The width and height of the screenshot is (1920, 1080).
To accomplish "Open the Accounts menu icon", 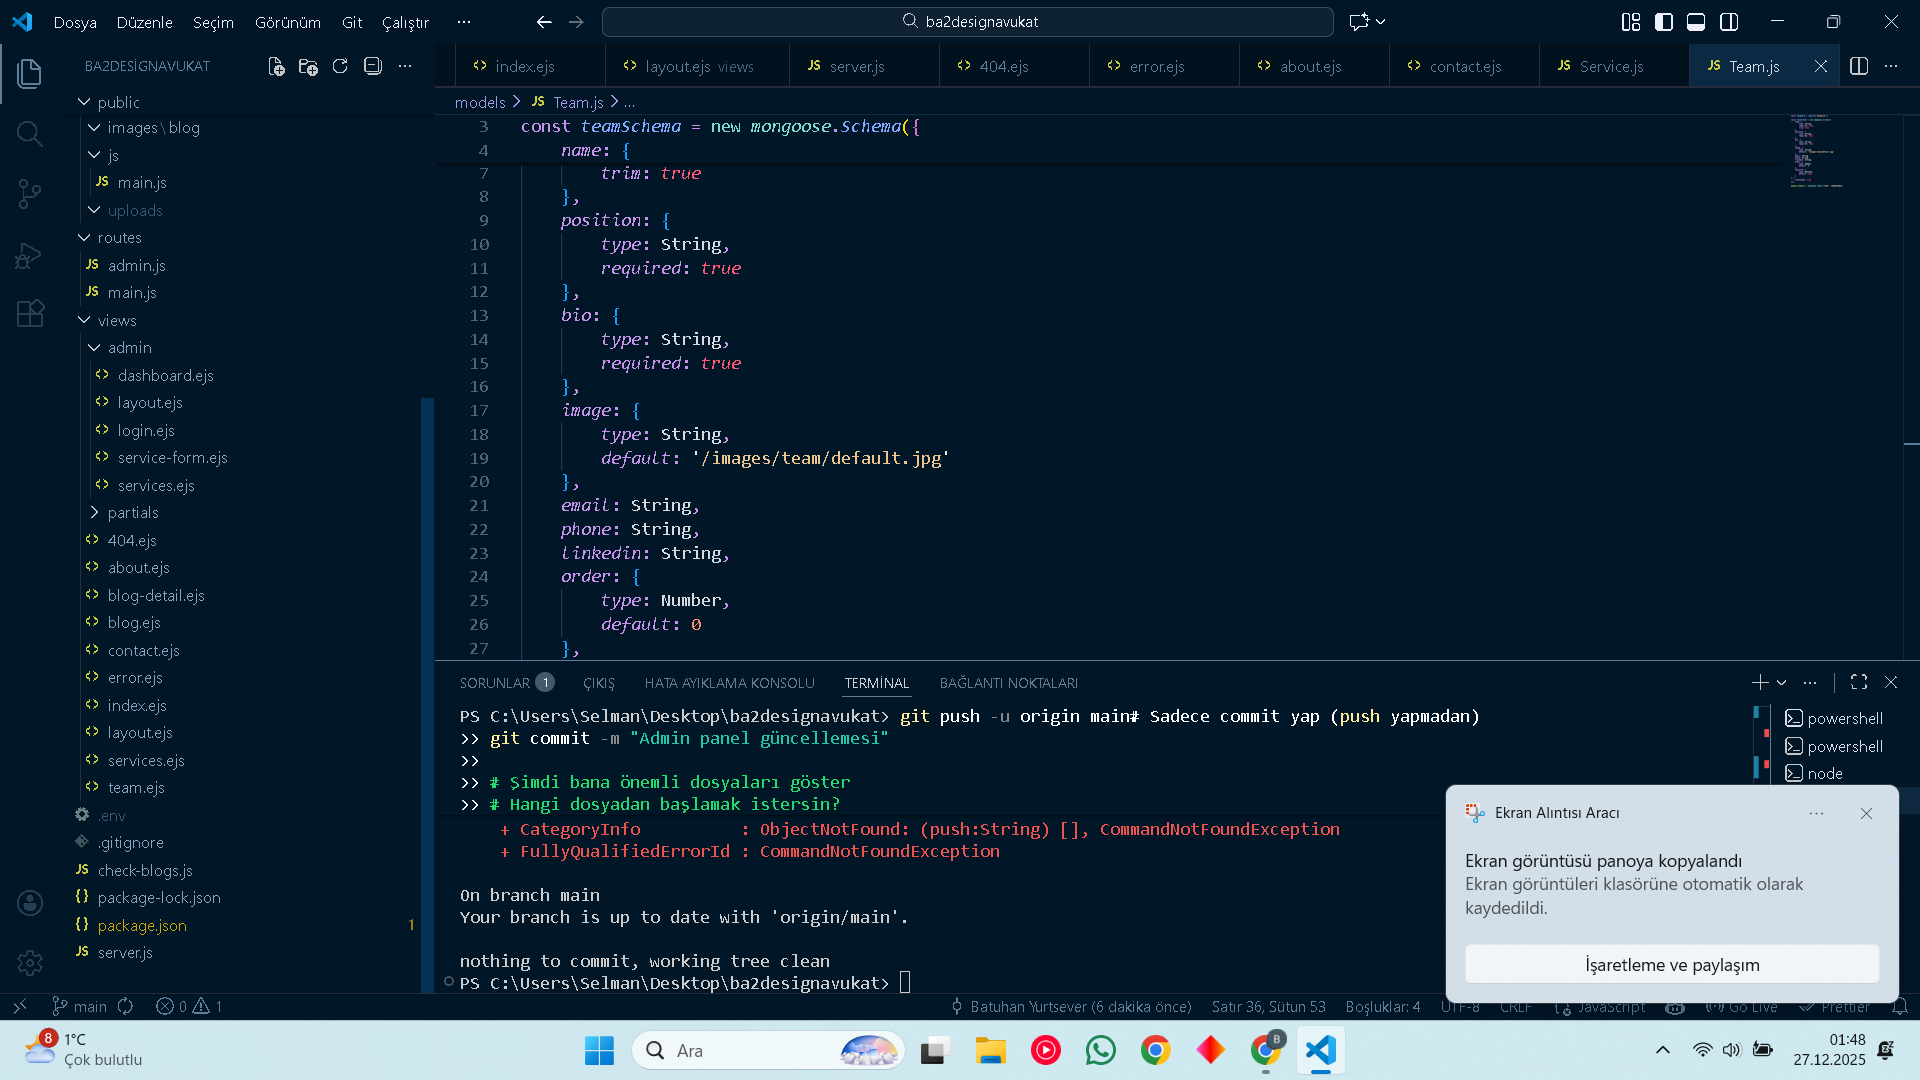I will [x=30, y=903].
